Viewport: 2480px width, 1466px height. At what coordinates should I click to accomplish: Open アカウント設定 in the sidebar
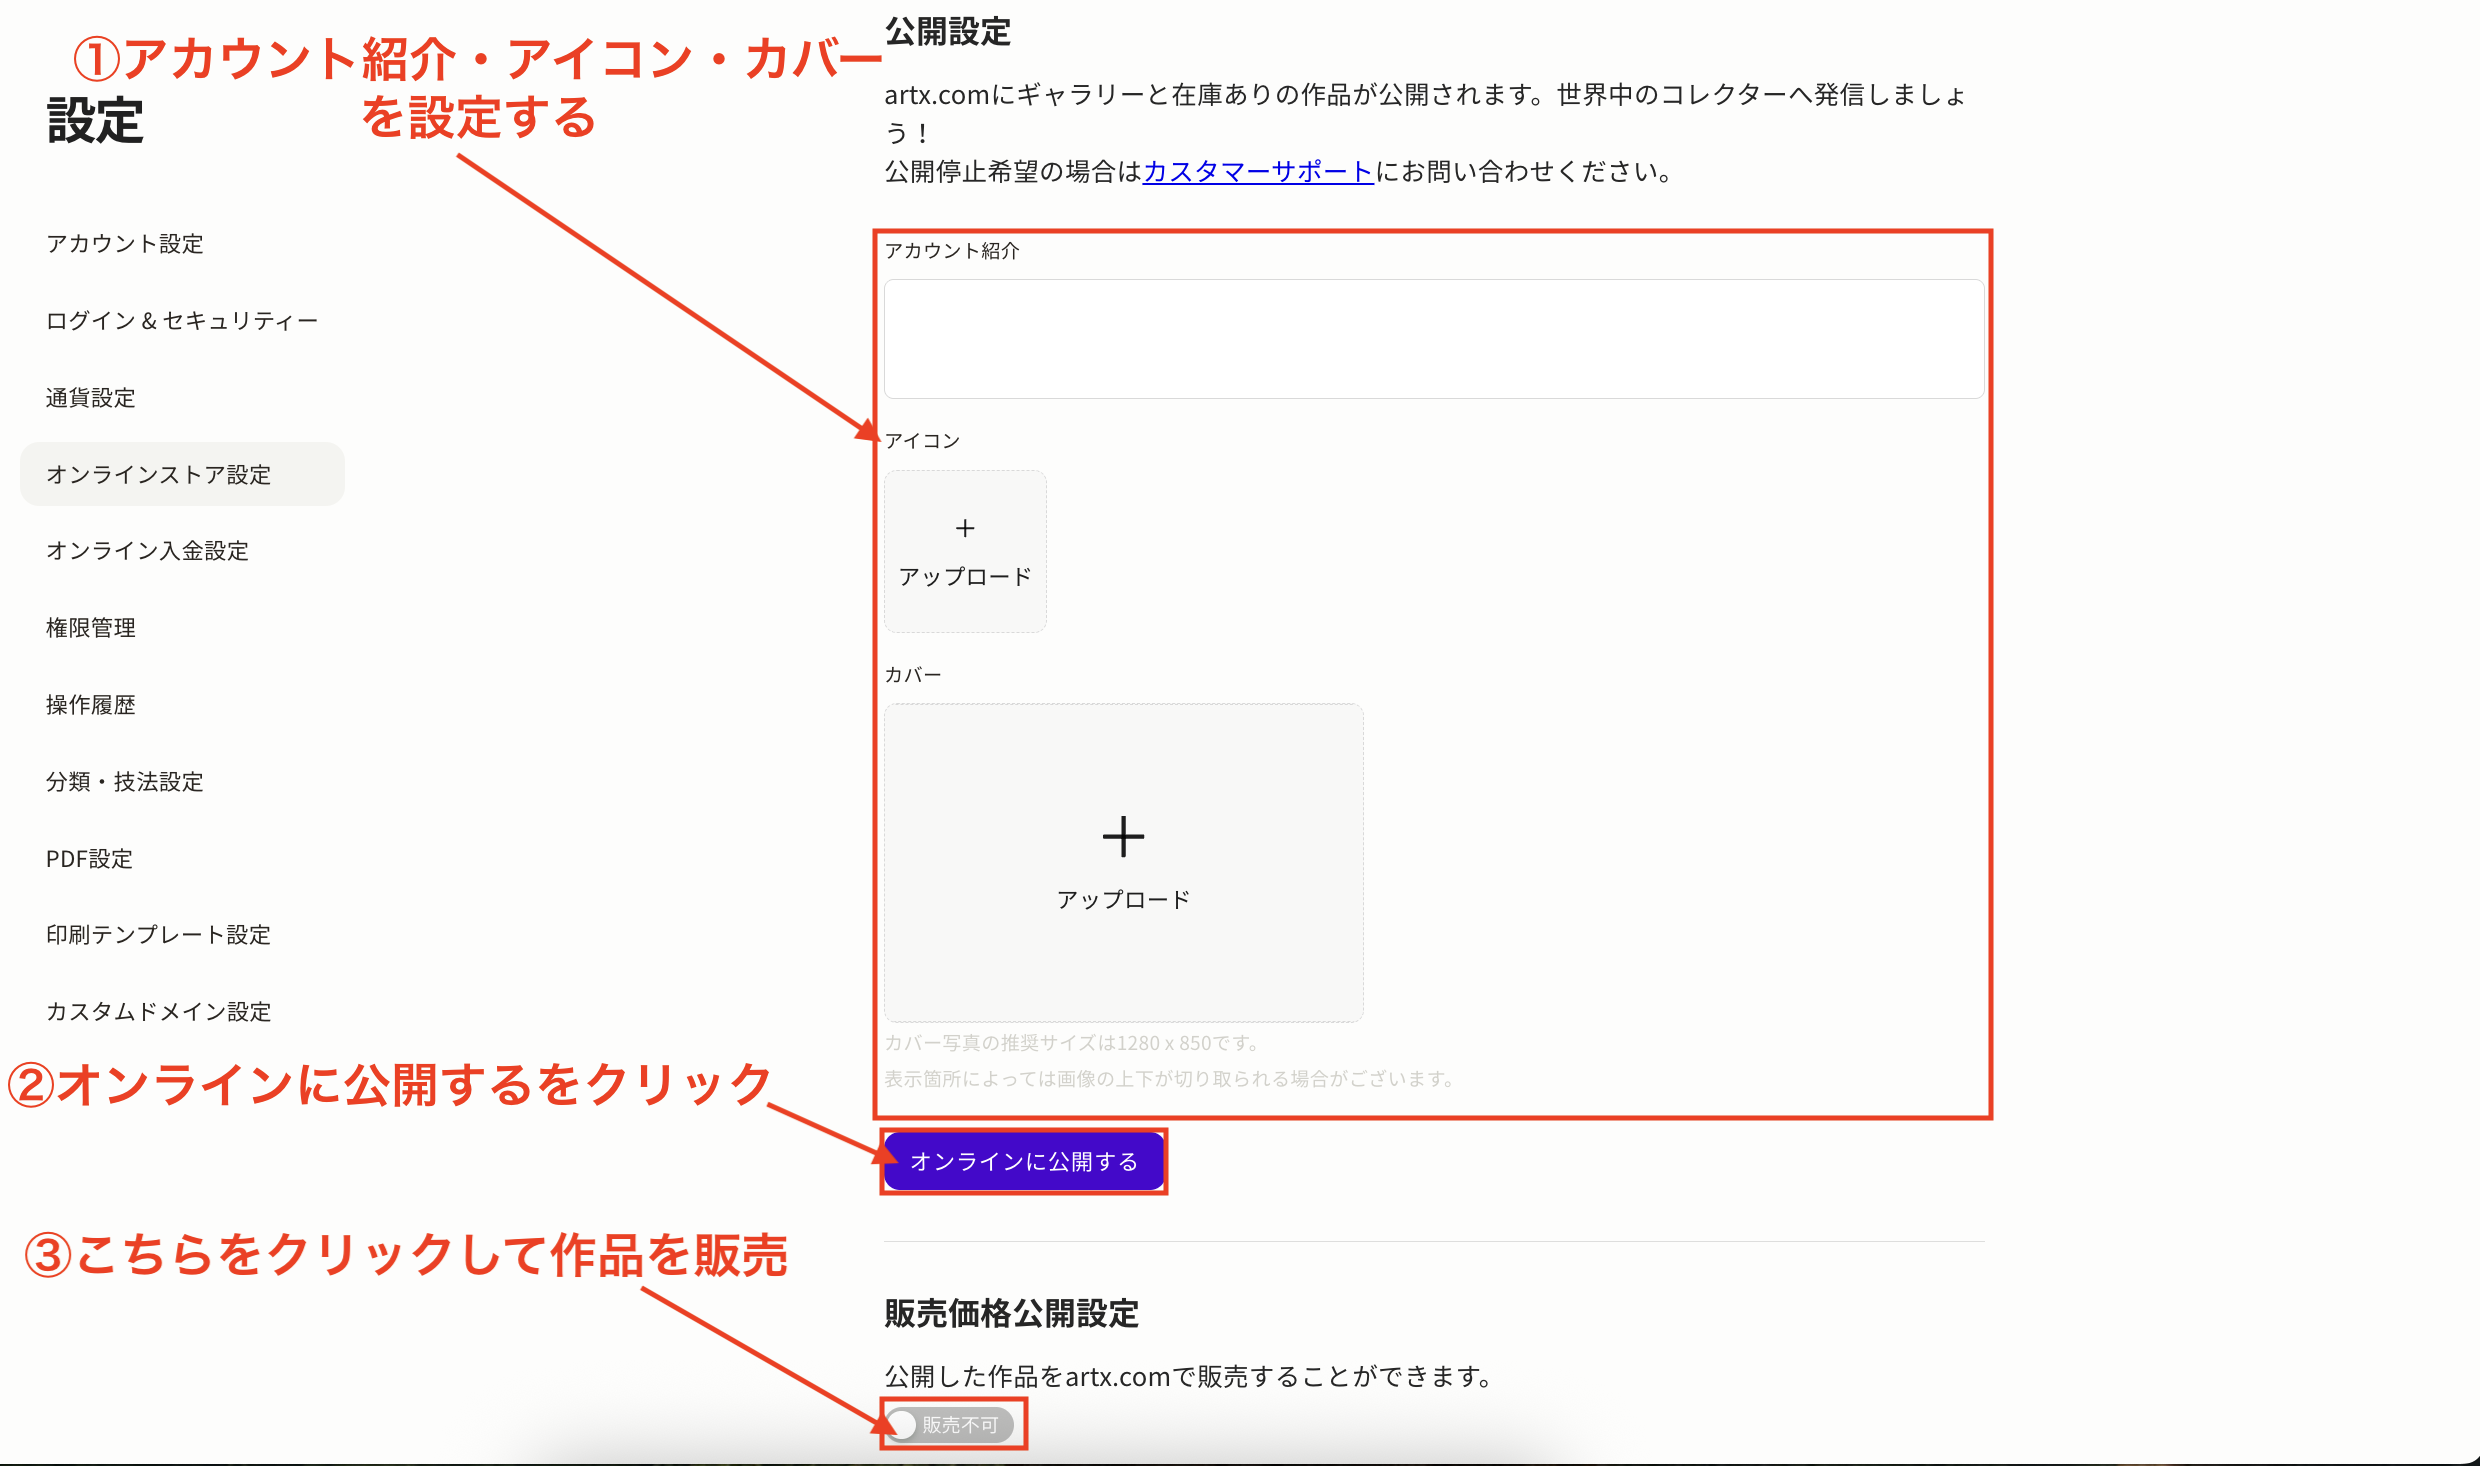coord(123,242)
